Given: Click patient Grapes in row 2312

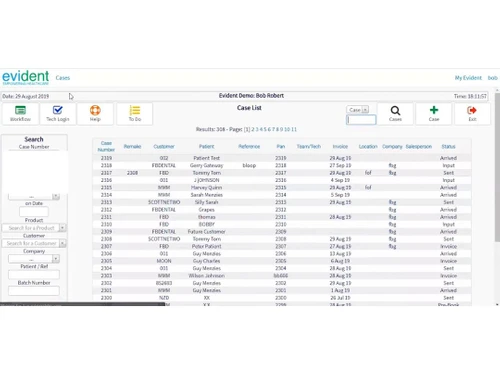Looking at the screenshot, I should [x=206, y=210].
